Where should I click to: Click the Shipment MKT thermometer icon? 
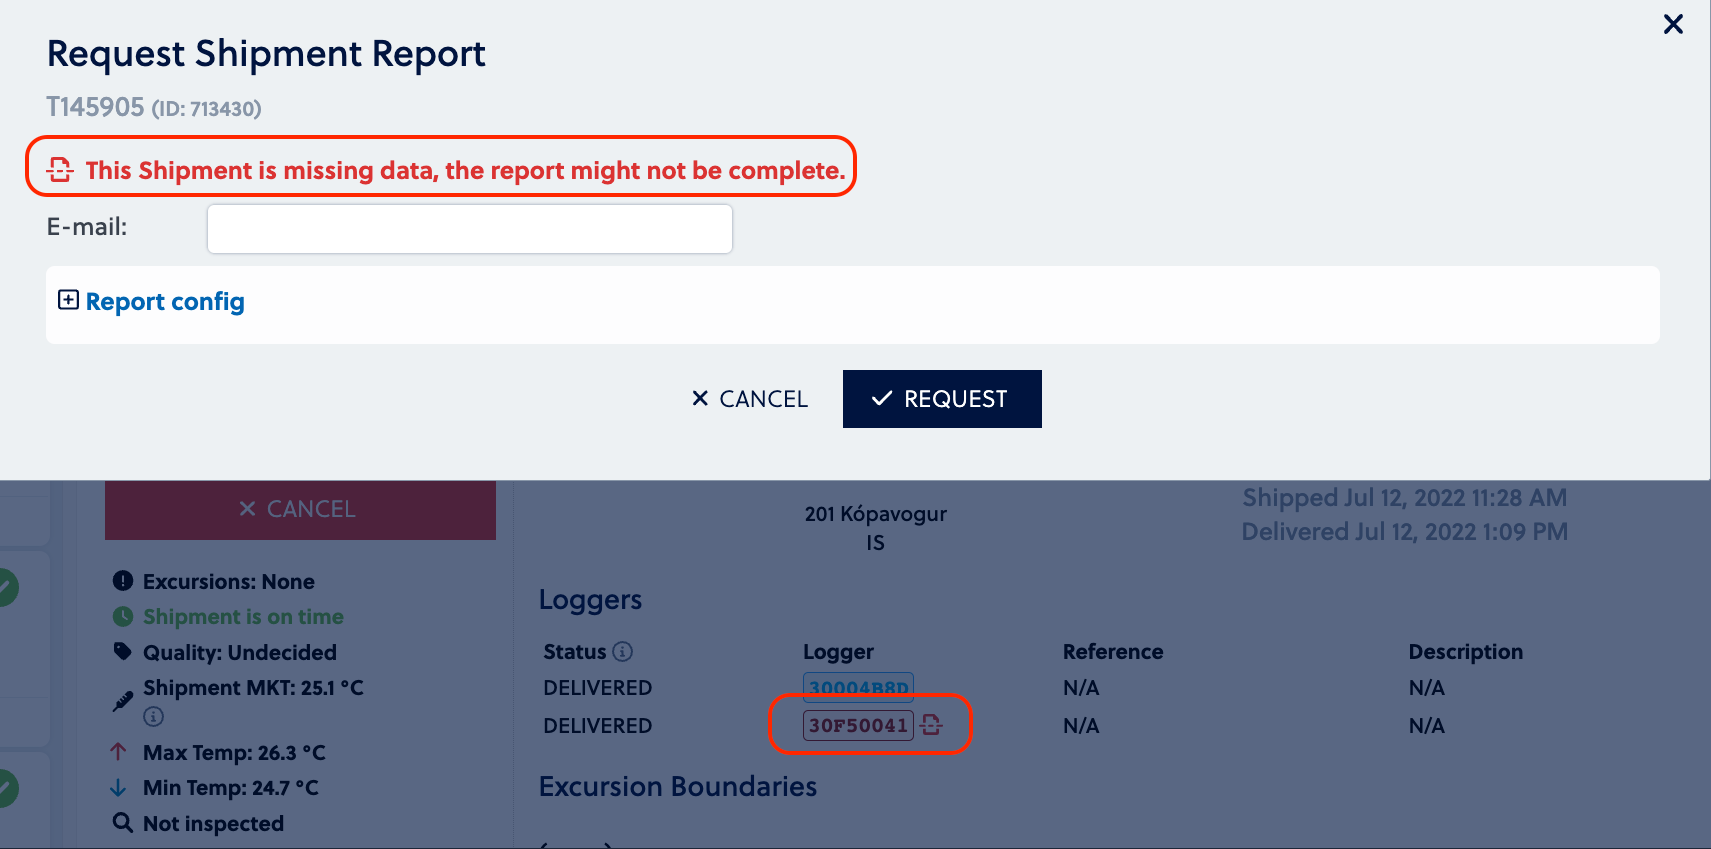click(122, 701)
